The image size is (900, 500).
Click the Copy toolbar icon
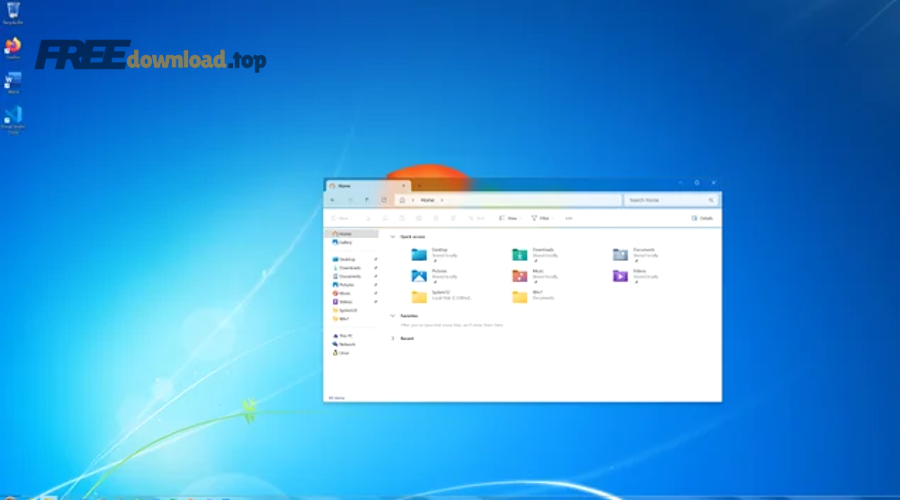(x=385, y=219)
